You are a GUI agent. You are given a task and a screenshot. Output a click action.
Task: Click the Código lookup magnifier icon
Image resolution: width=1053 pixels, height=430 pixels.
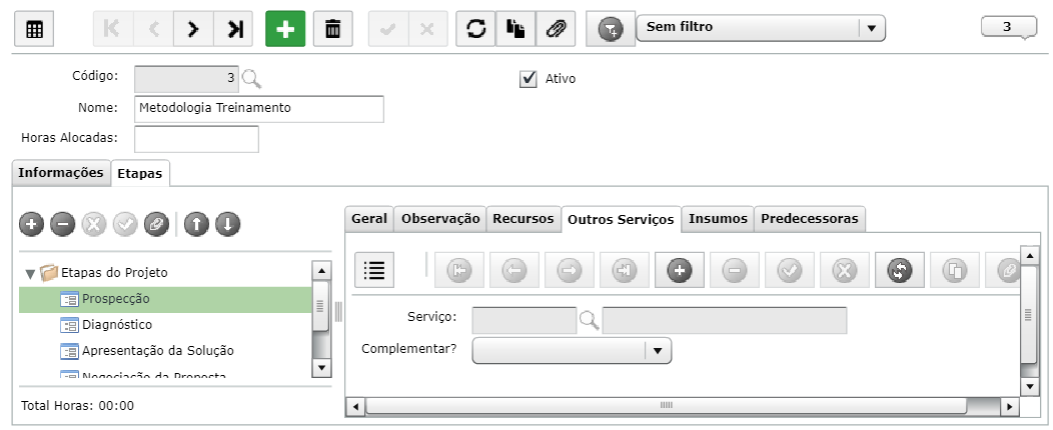coord(251,79)
